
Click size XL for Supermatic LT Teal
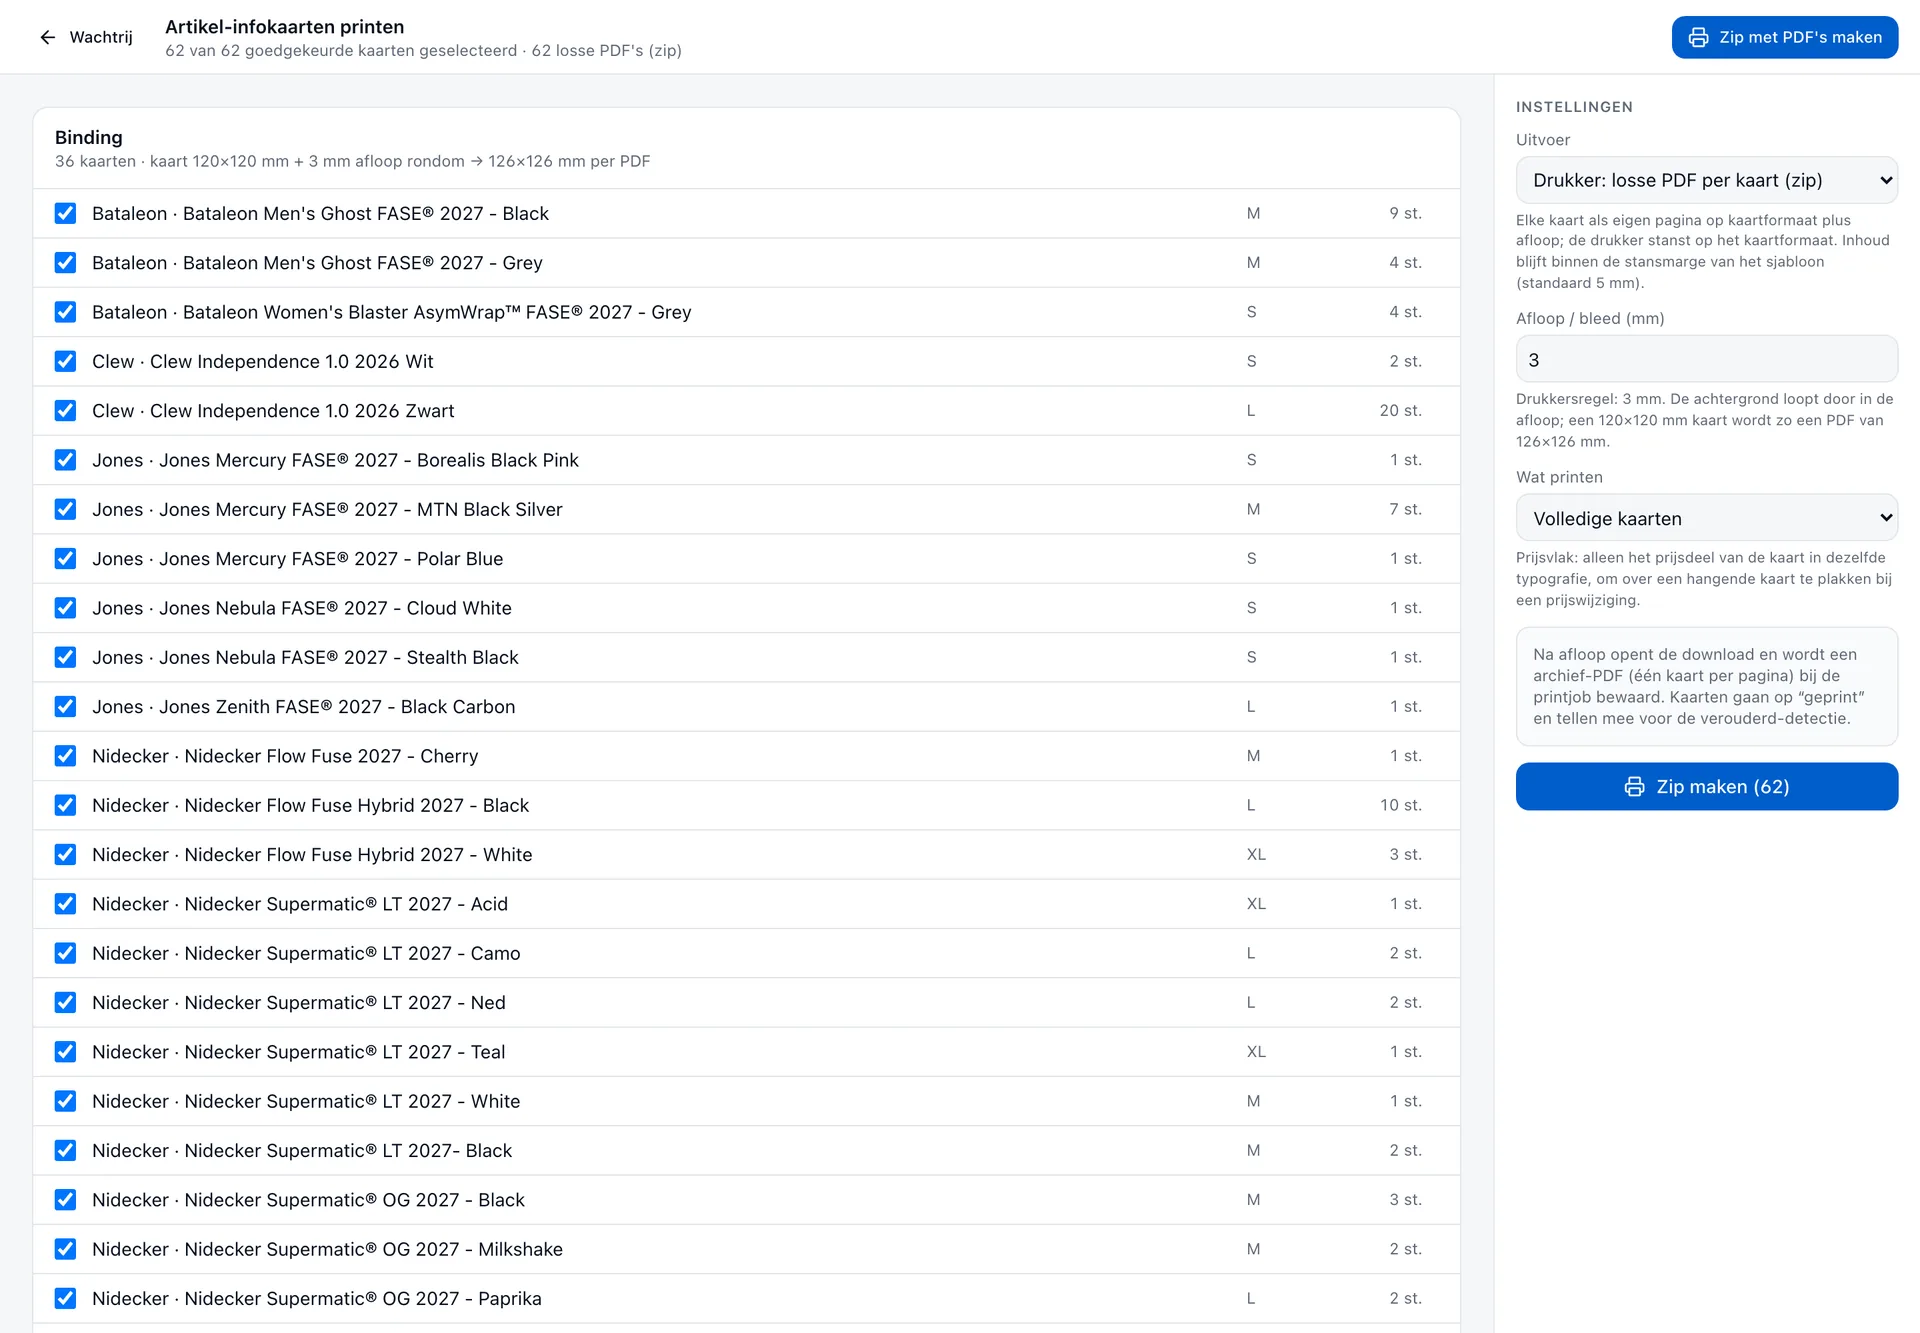(x=1256, y=1052)
